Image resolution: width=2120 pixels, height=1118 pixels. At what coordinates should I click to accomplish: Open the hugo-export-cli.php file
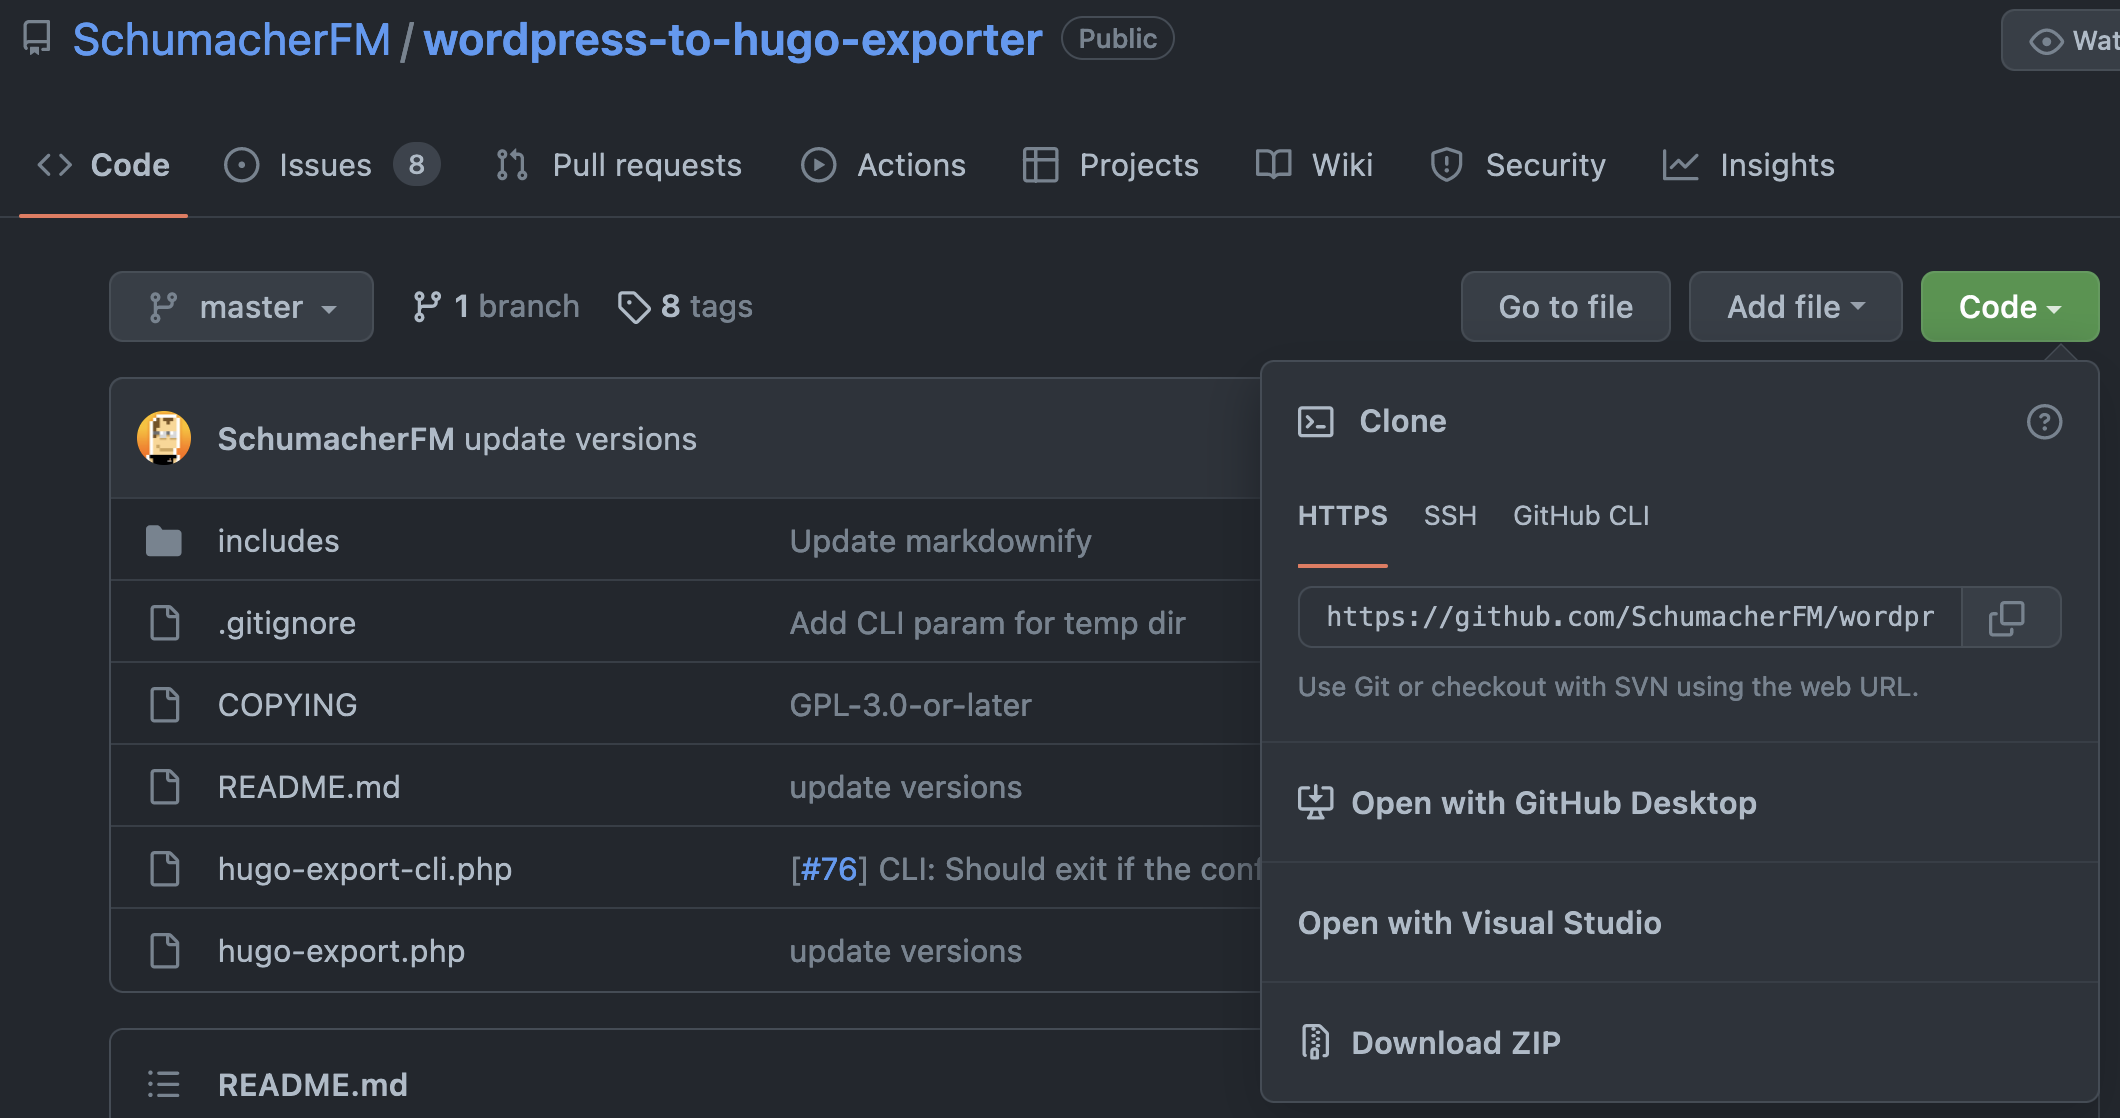pyautogui.click(x=365, y=869)
